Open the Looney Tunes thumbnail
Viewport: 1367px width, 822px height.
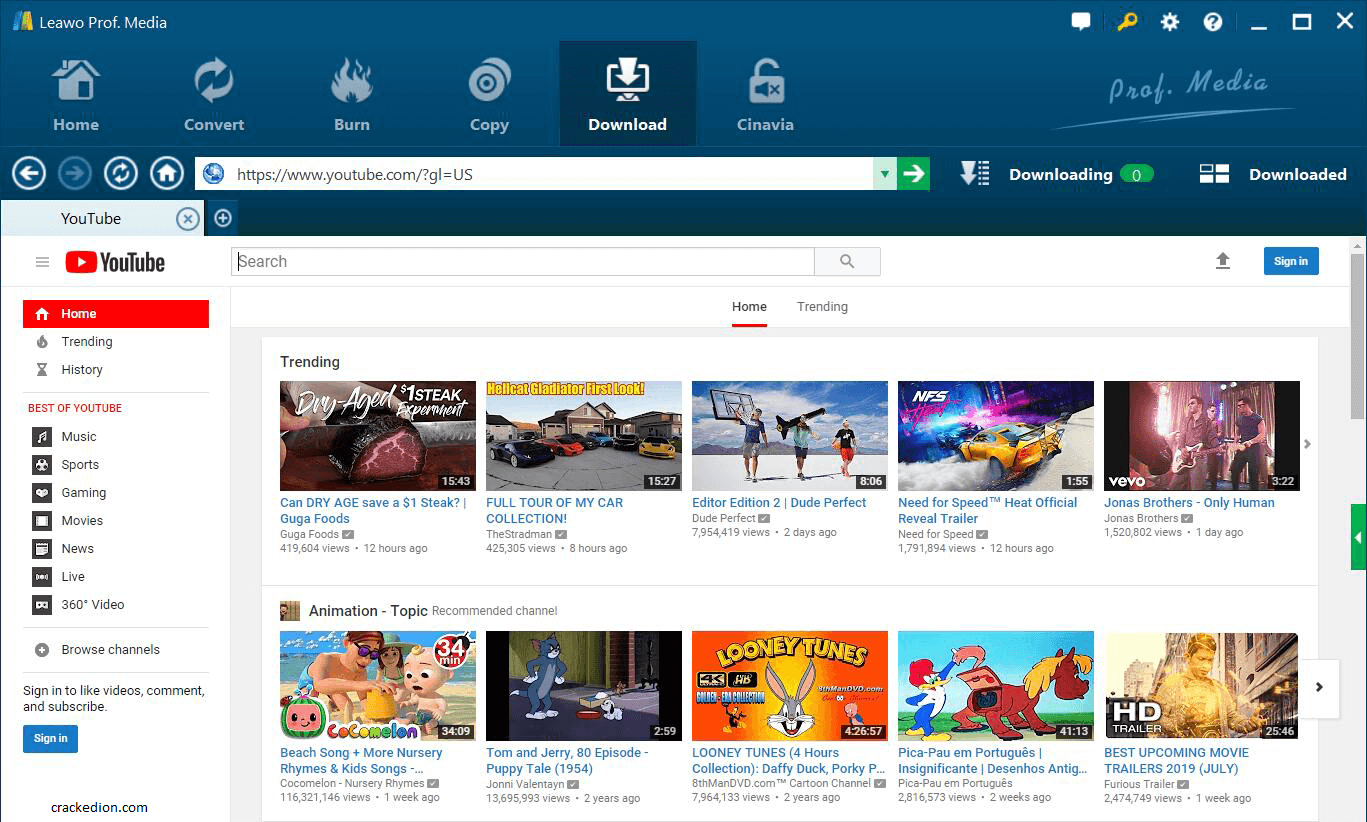click(x=790, y=686)
